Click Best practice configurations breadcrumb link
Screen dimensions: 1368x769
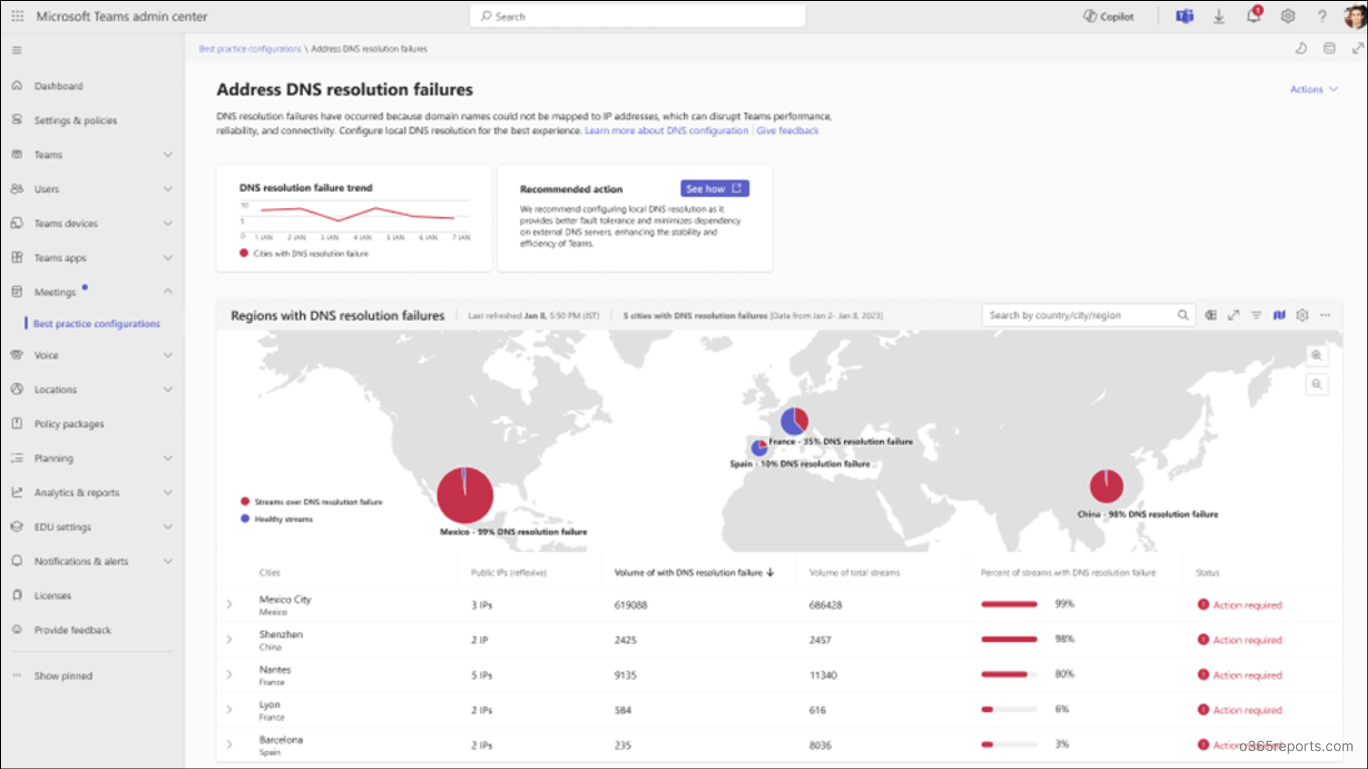pyautogui.click(x=250, y=48)
